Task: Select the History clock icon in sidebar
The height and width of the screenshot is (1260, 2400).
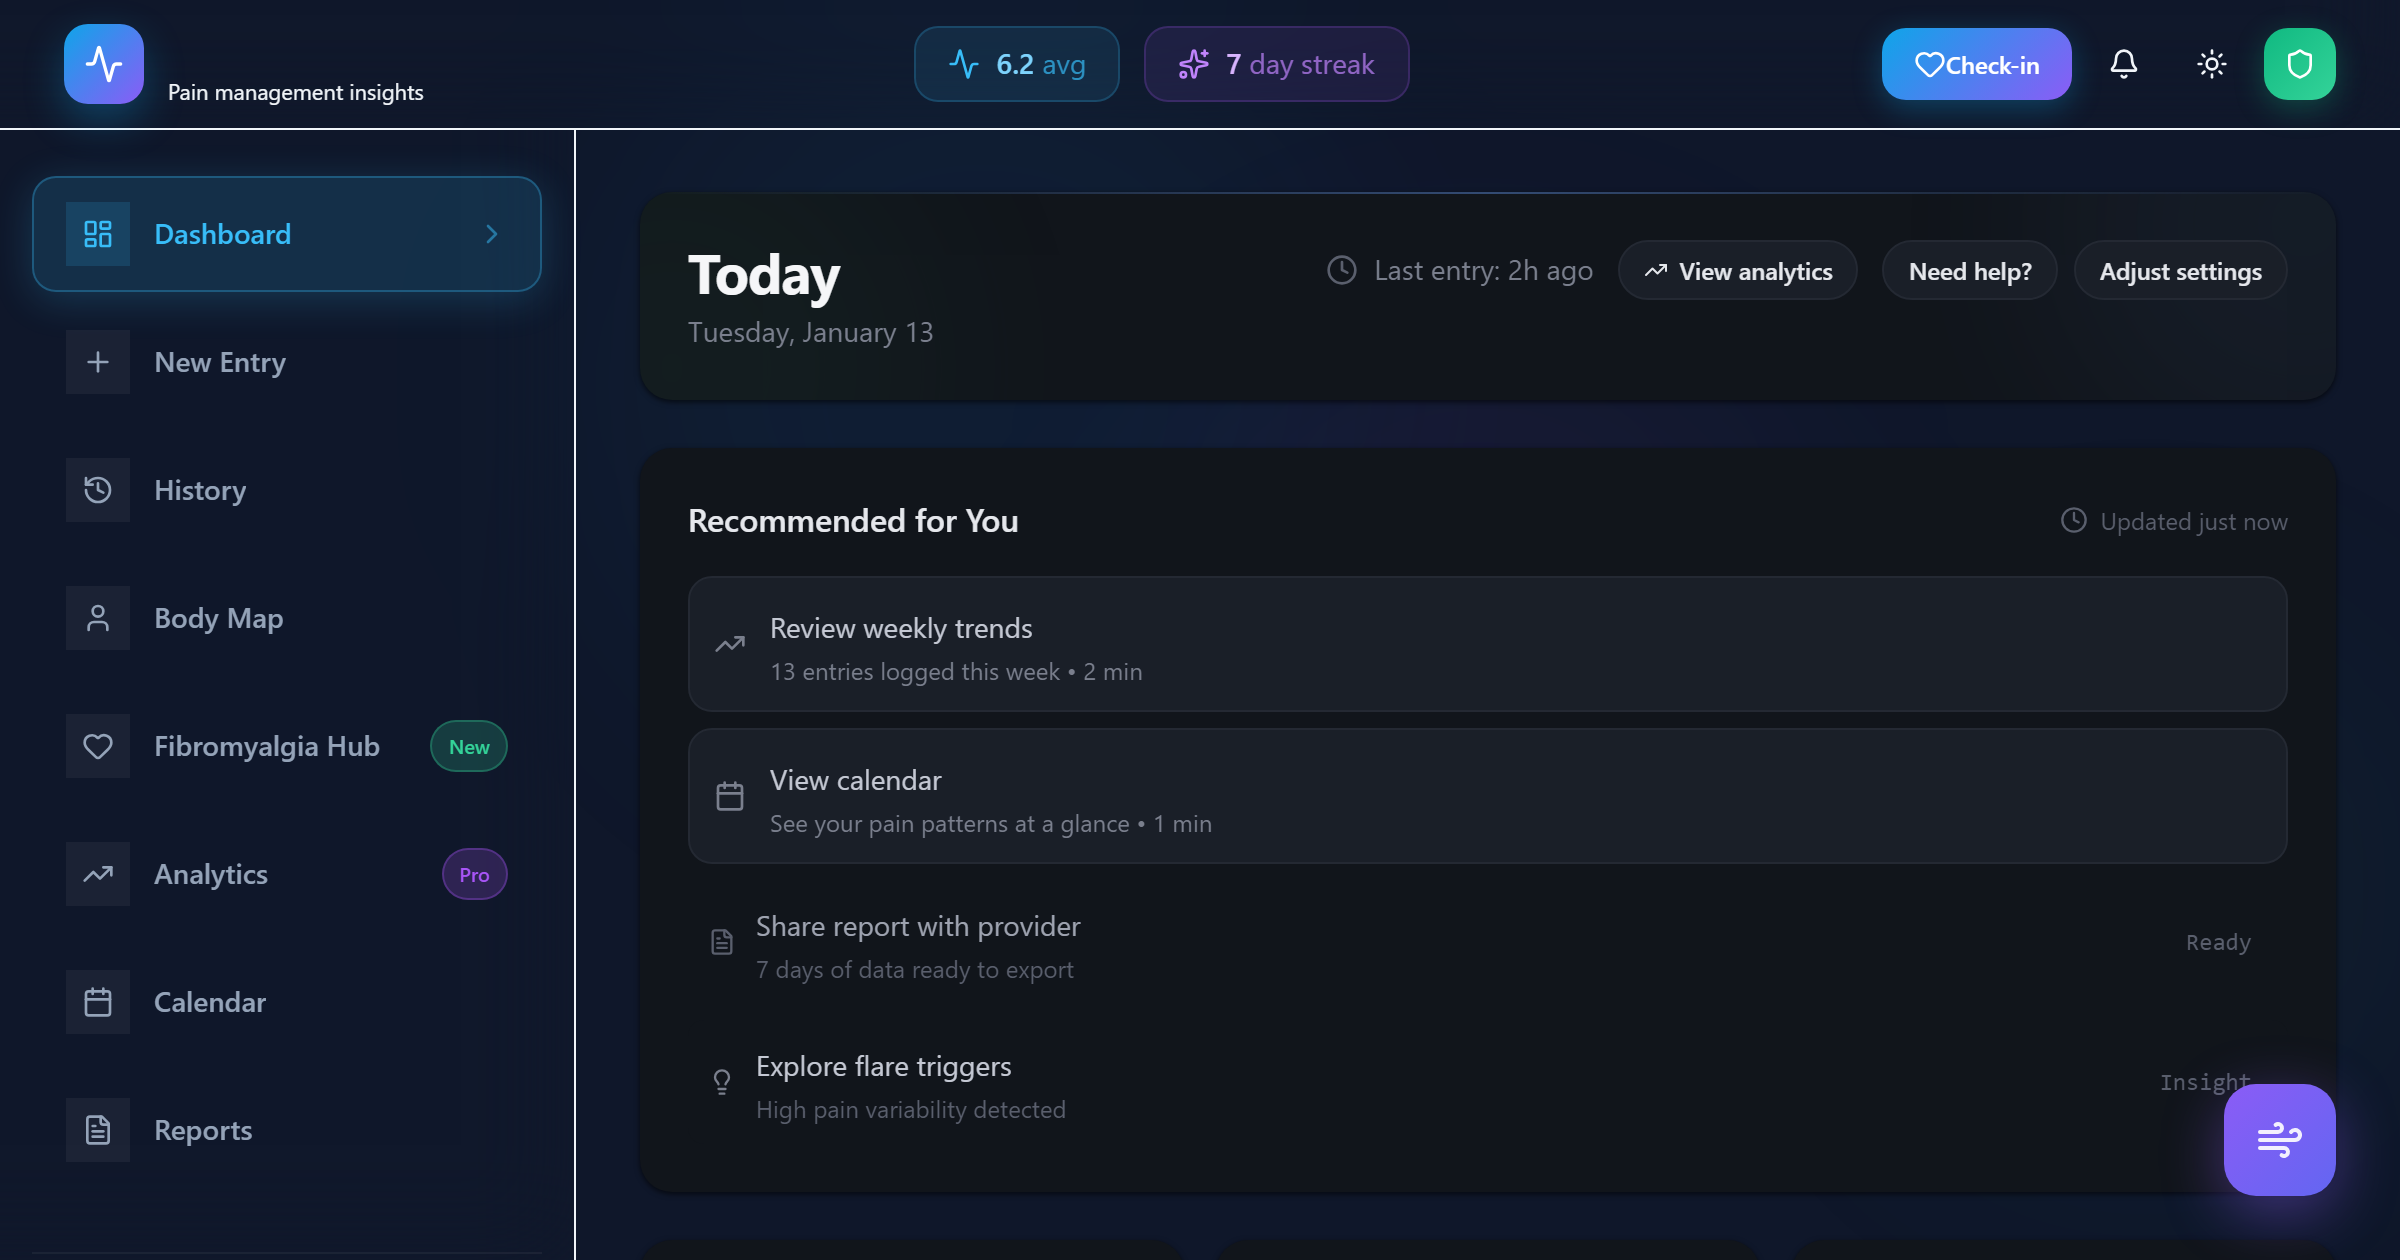Action: pos(97,490)
